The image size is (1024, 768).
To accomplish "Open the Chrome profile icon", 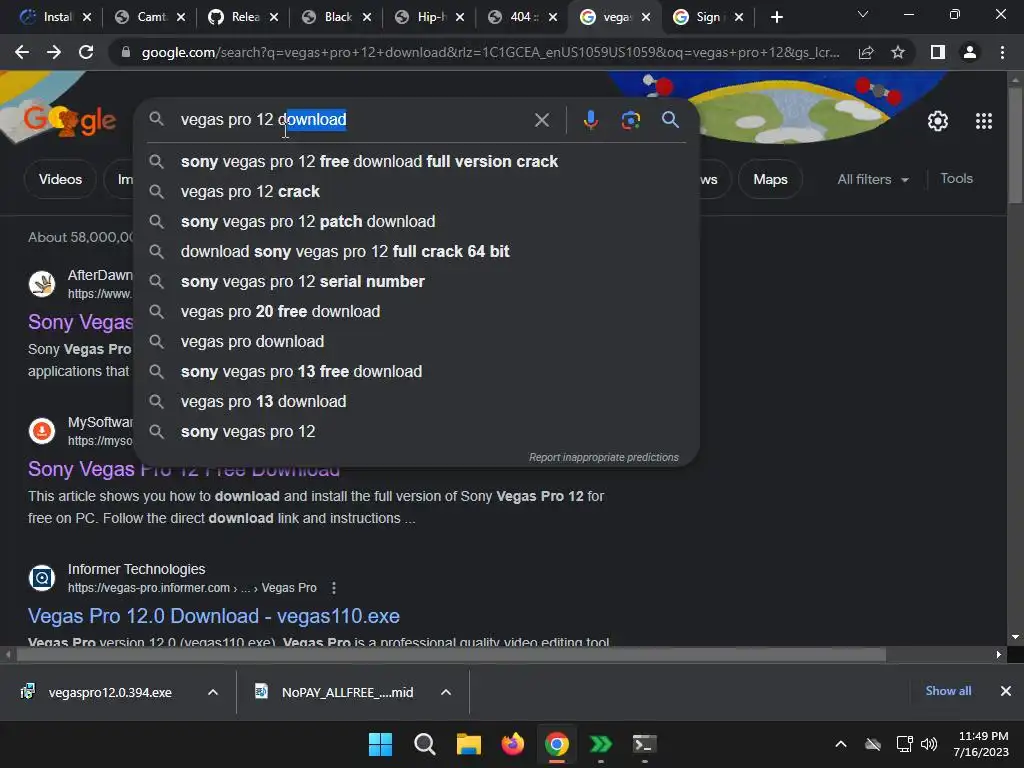I will (x=970, y=52).
